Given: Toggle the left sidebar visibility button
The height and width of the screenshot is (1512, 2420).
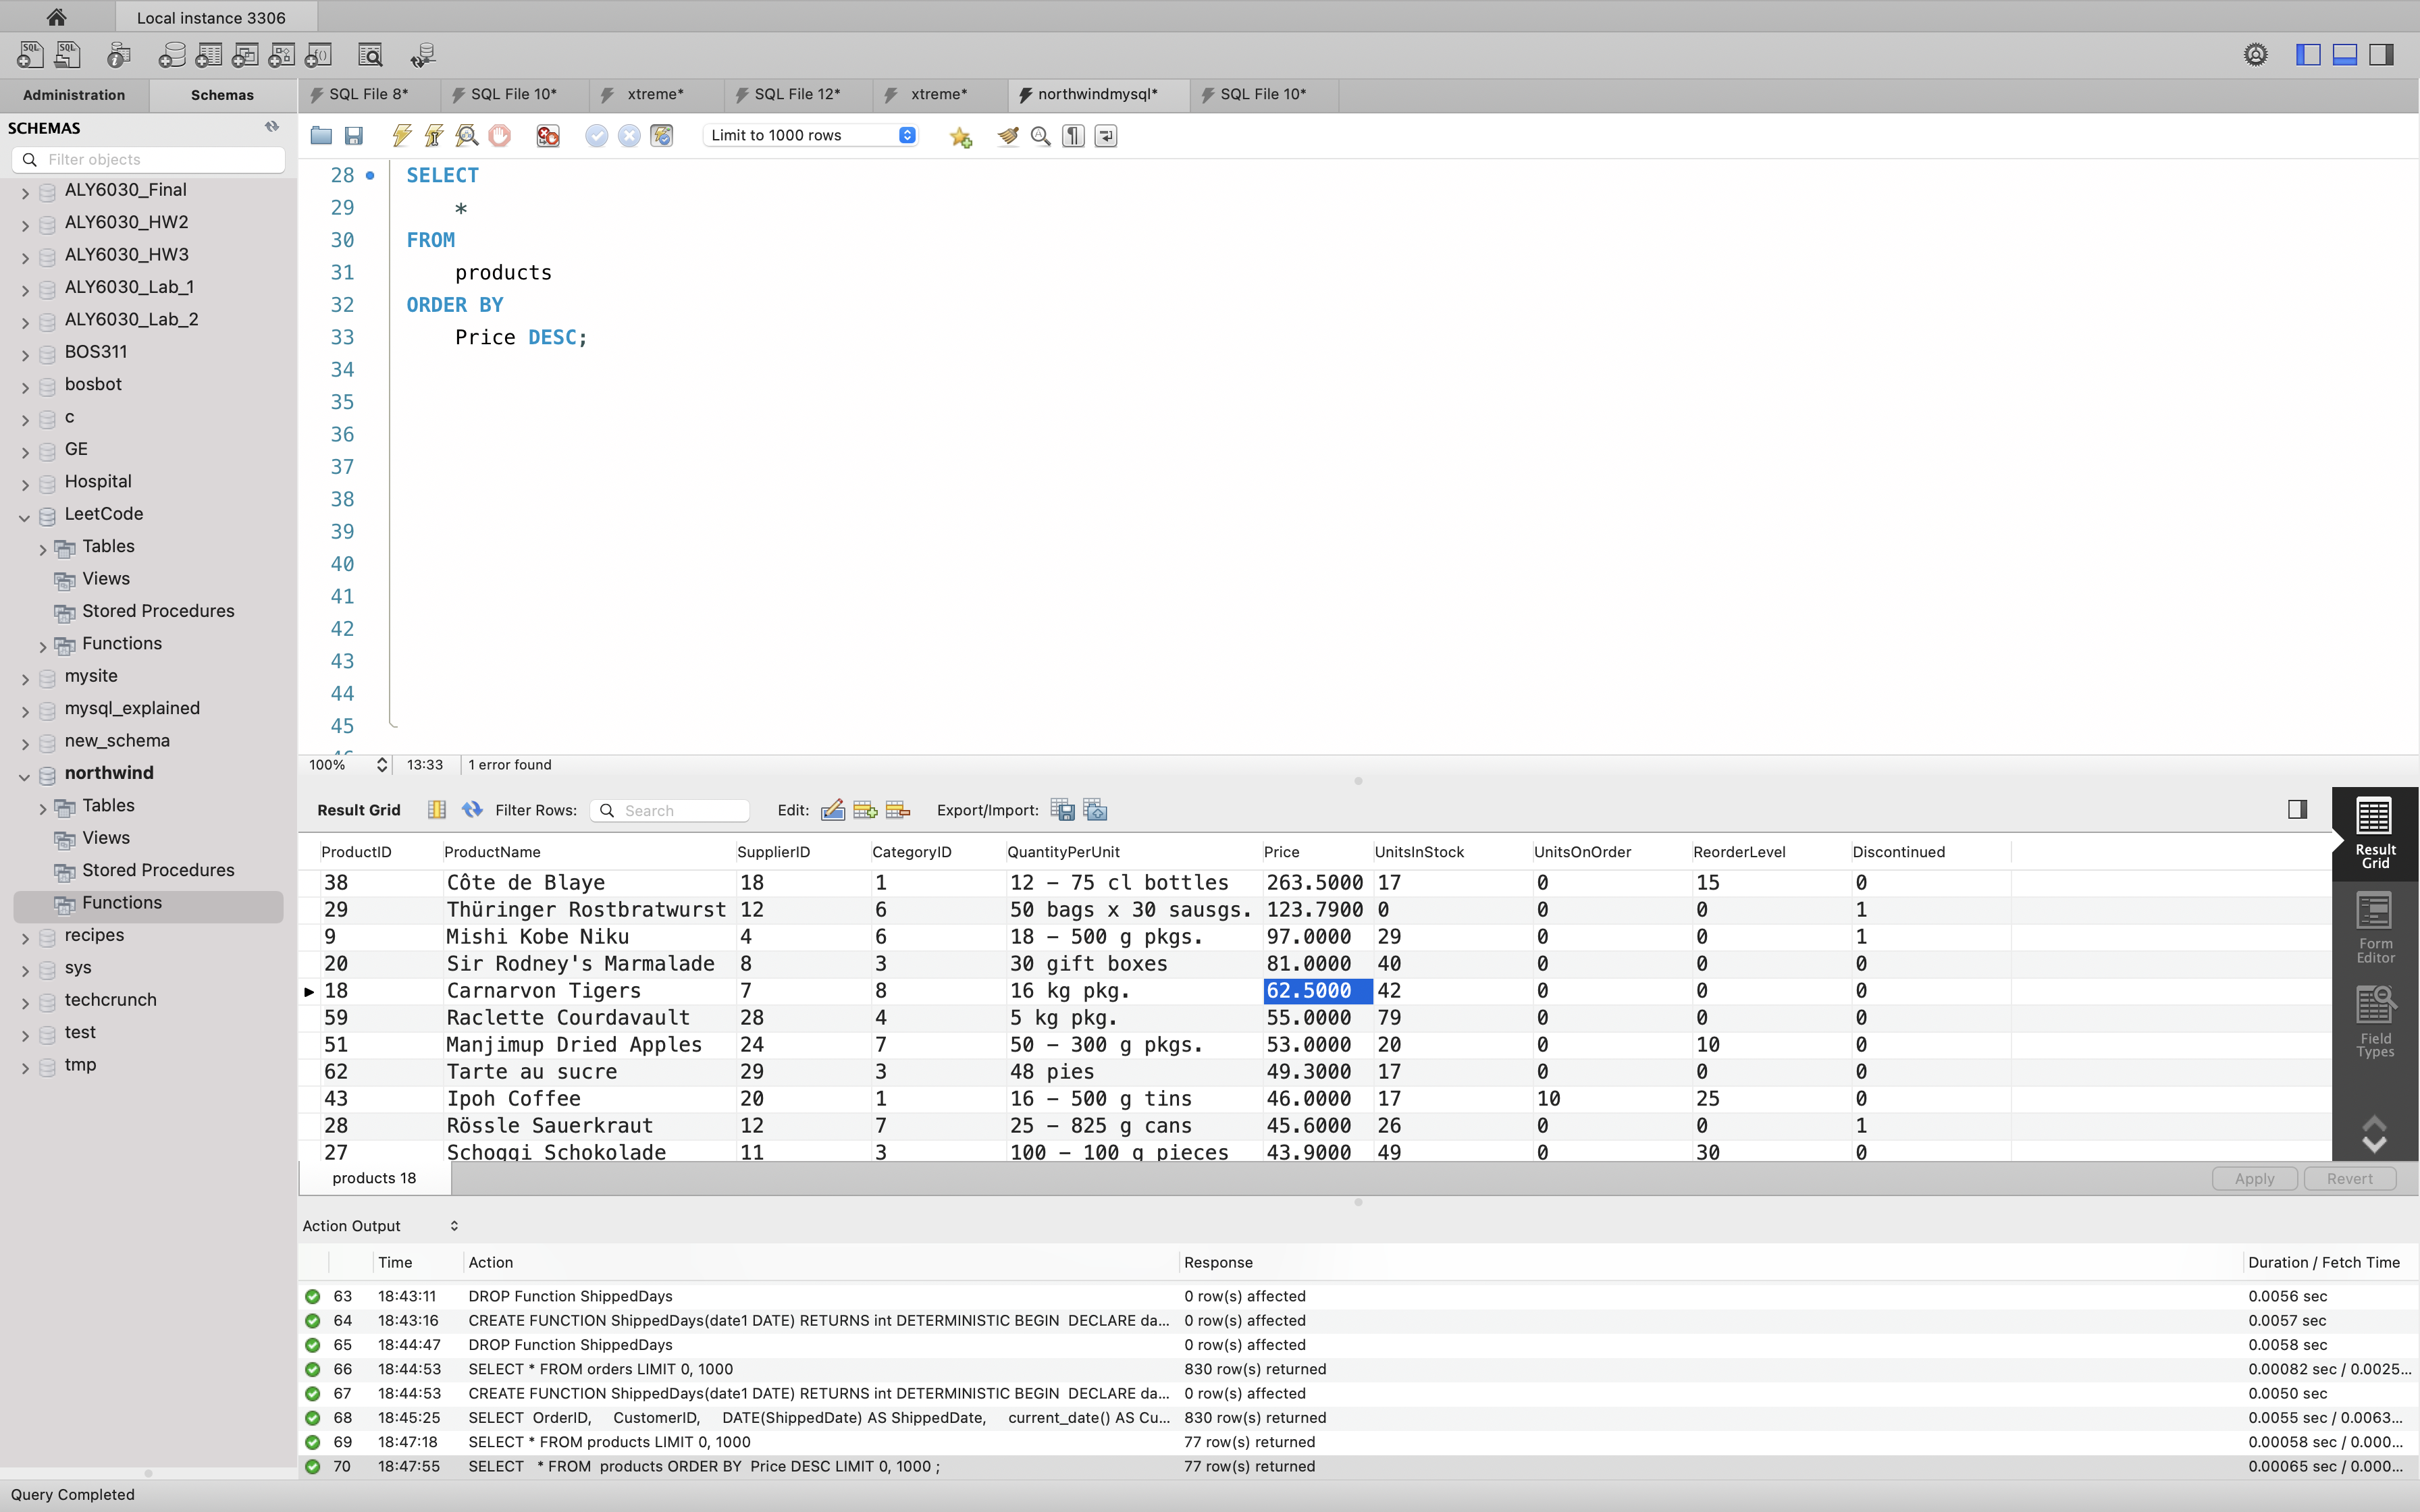Looking at the screenshot, I should [2308, 55].
